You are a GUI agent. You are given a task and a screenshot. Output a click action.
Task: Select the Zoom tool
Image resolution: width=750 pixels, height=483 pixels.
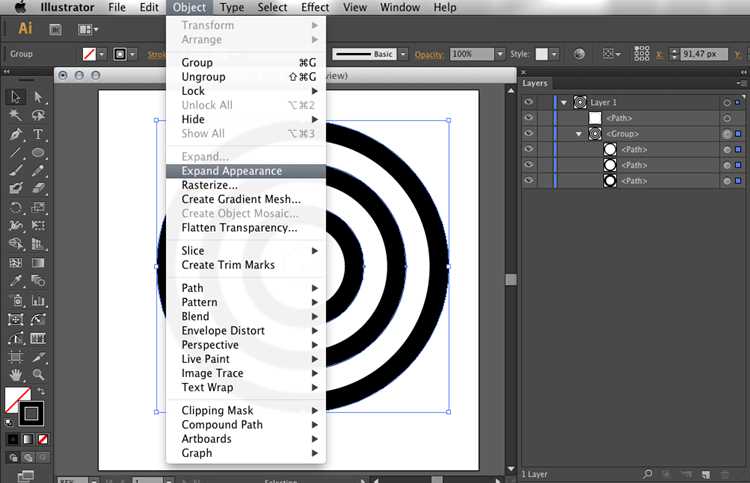[x=38, y=375]
